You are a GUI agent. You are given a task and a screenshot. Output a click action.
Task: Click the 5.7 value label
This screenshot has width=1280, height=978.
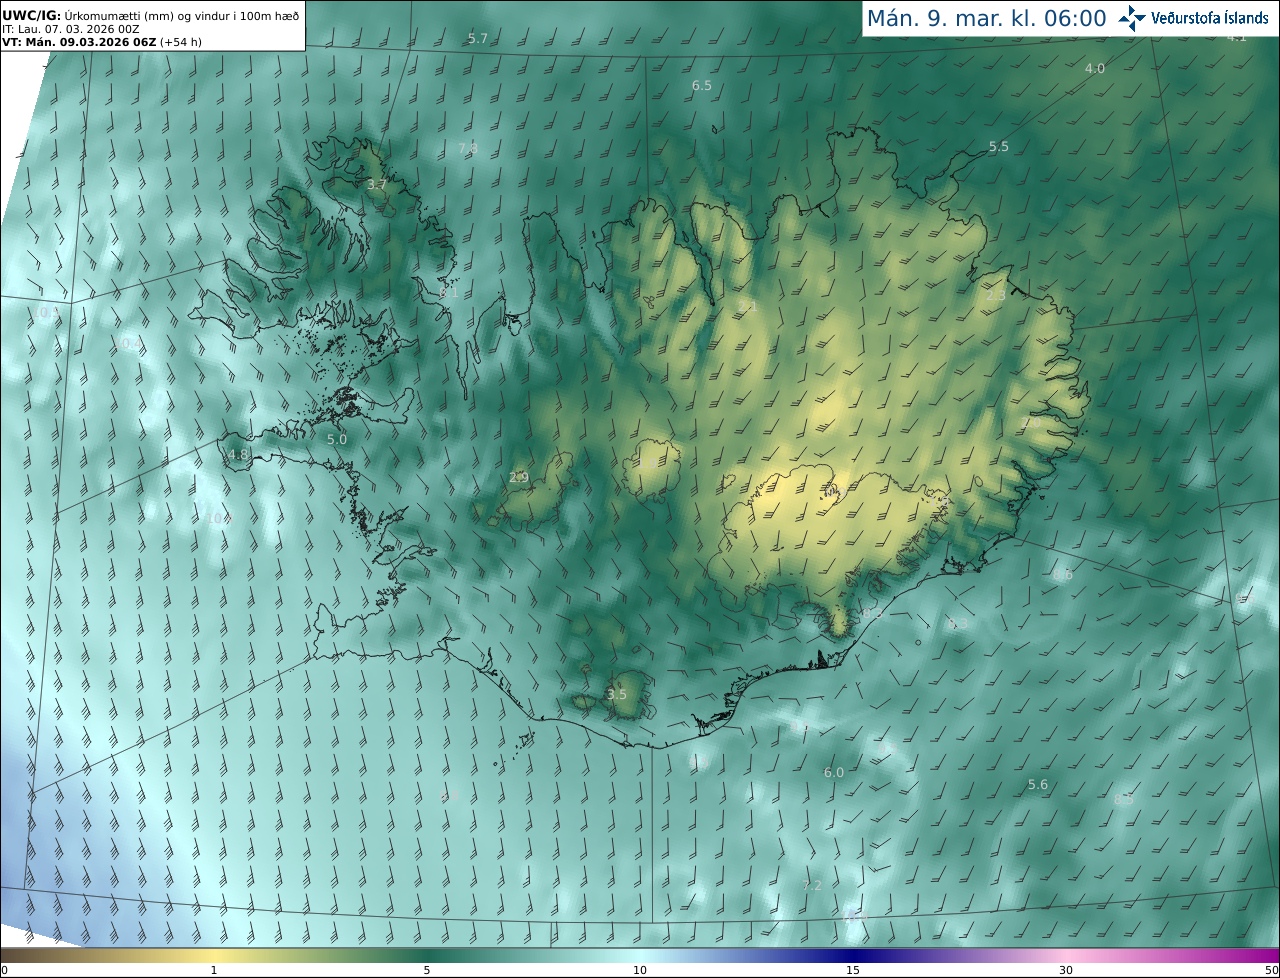[478, 38]
